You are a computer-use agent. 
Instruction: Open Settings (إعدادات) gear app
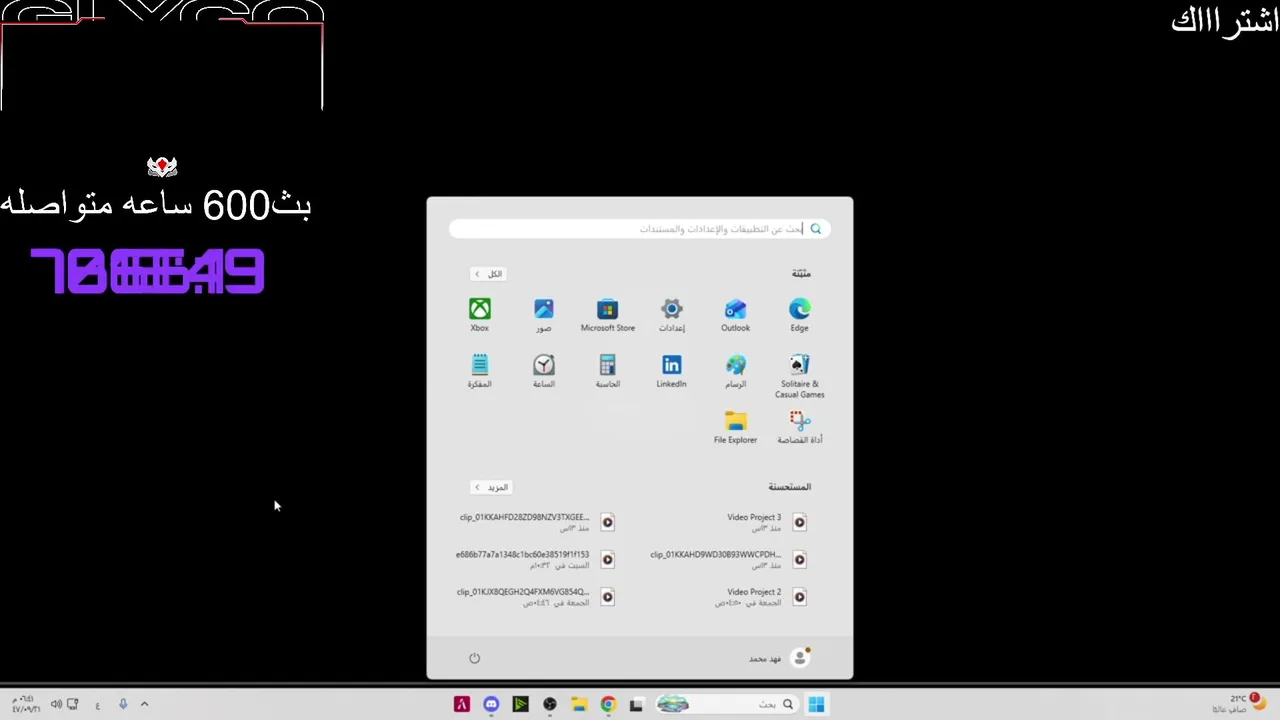(x=672, y=314)
